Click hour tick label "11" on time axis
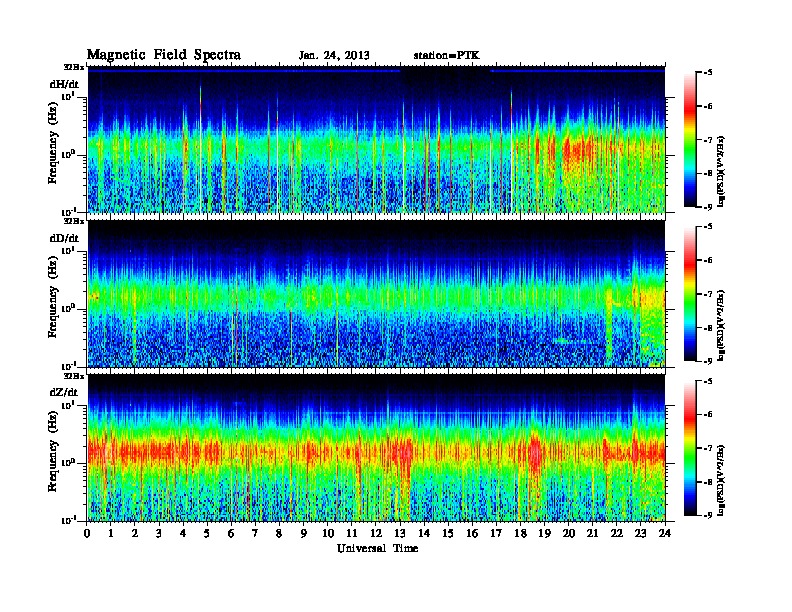Viewport: 792px width, 612px height. 352,533
